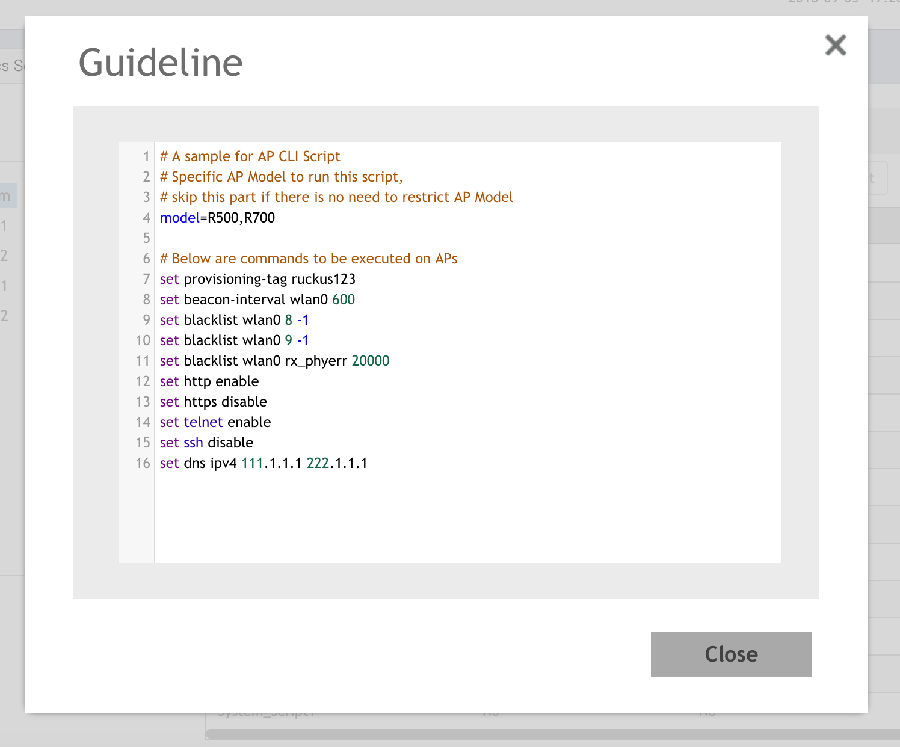This screenshot has width=900, height=747.
Task: Click the 'model=R500,R700' line in the script
Action: [x=217, y=218]
